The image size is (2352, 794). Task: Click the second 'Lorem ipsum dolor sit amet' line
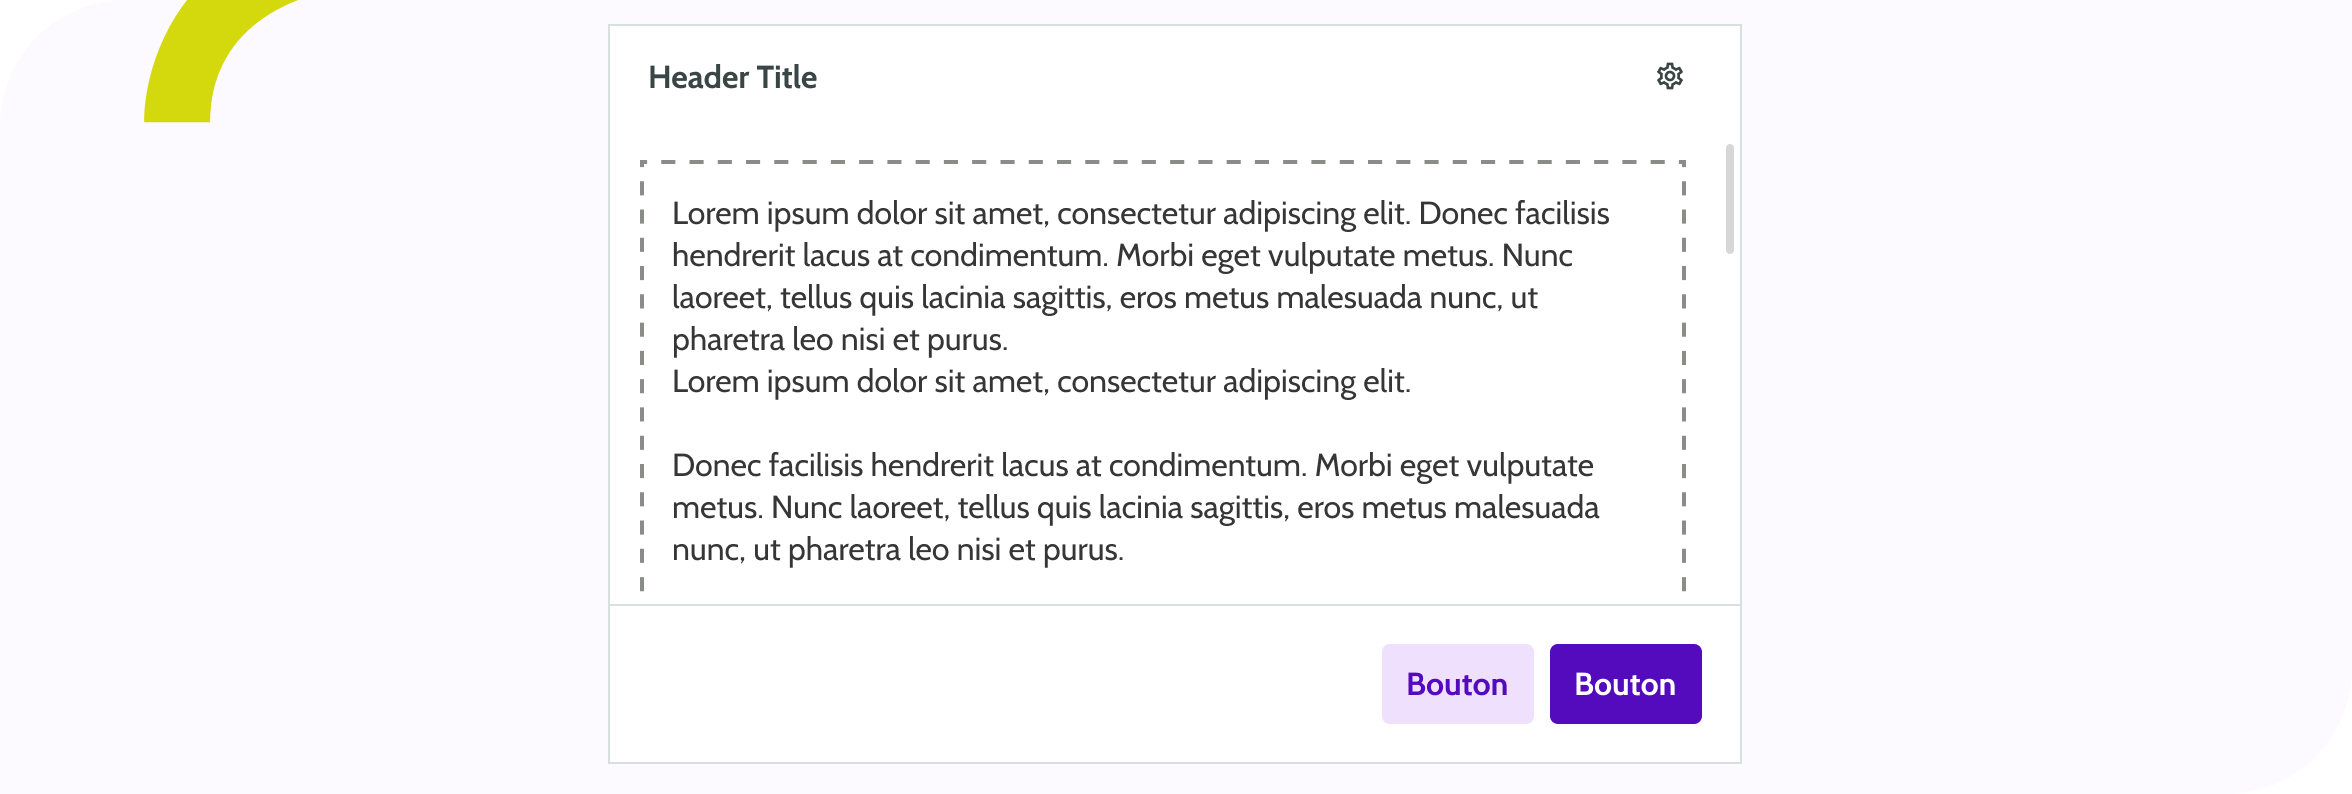(x=1040, y=382)
